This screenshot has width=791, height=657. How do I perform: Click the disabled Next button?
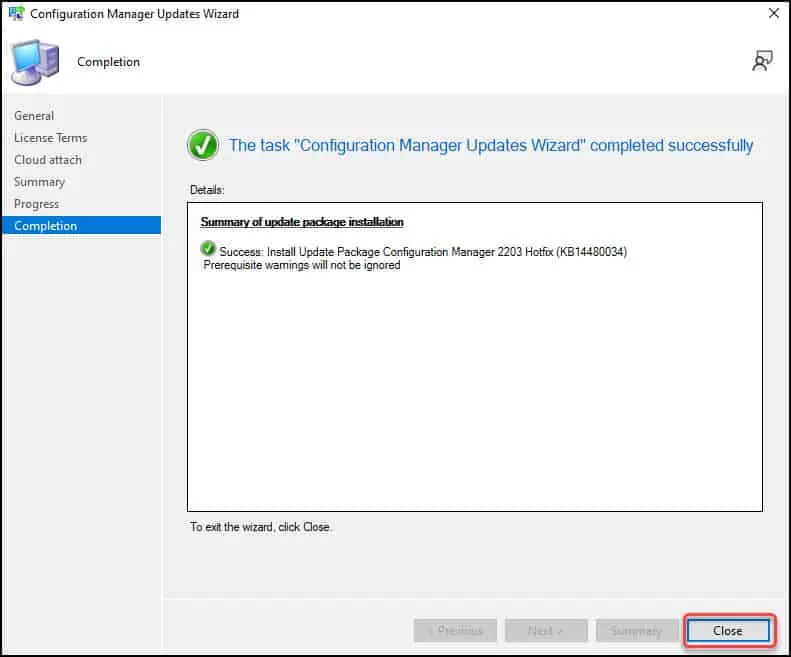pyautogui.click(x=546, y=630)
